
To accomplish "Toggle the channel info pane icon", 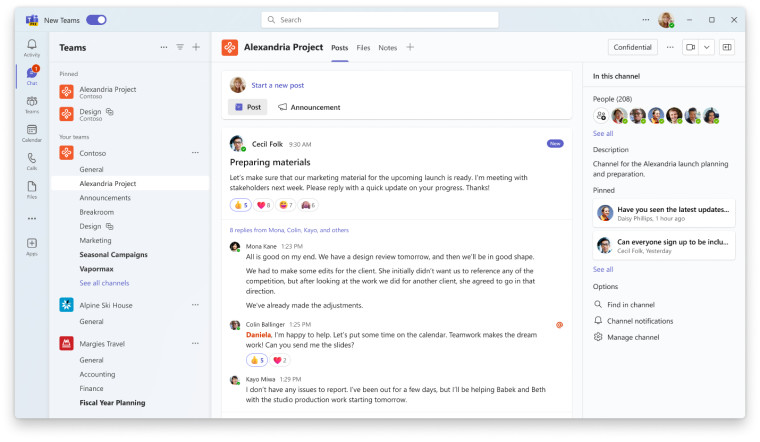I will [x=727, y=47].
